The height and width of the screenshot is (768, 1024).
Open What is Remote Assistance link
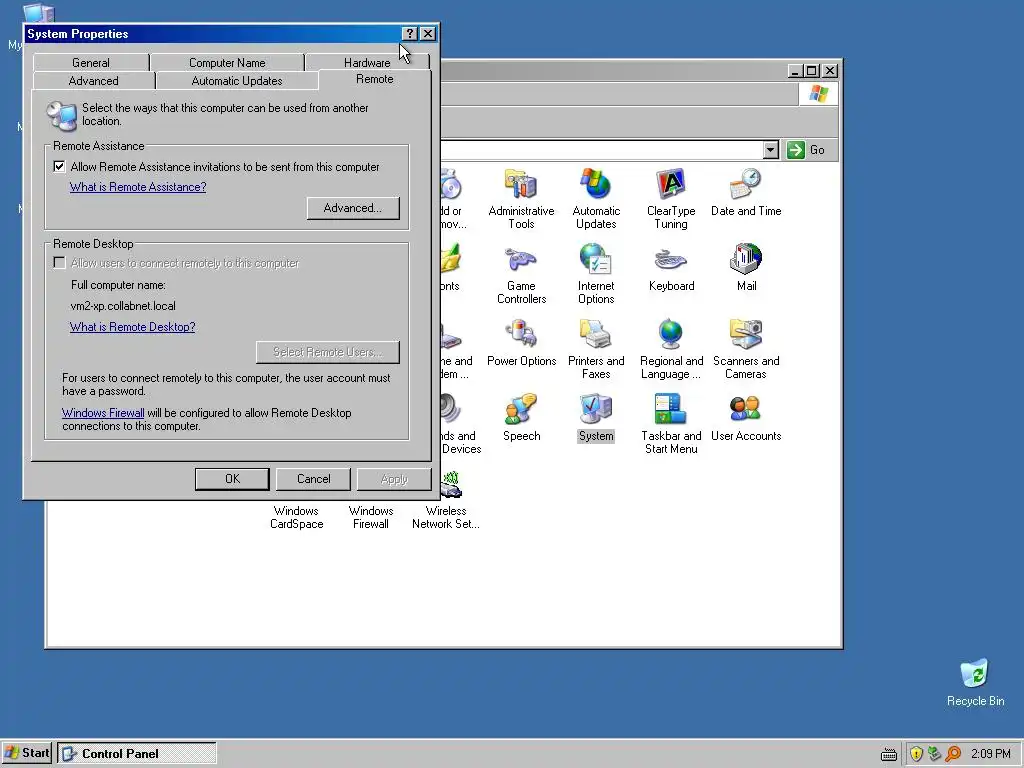138,187
